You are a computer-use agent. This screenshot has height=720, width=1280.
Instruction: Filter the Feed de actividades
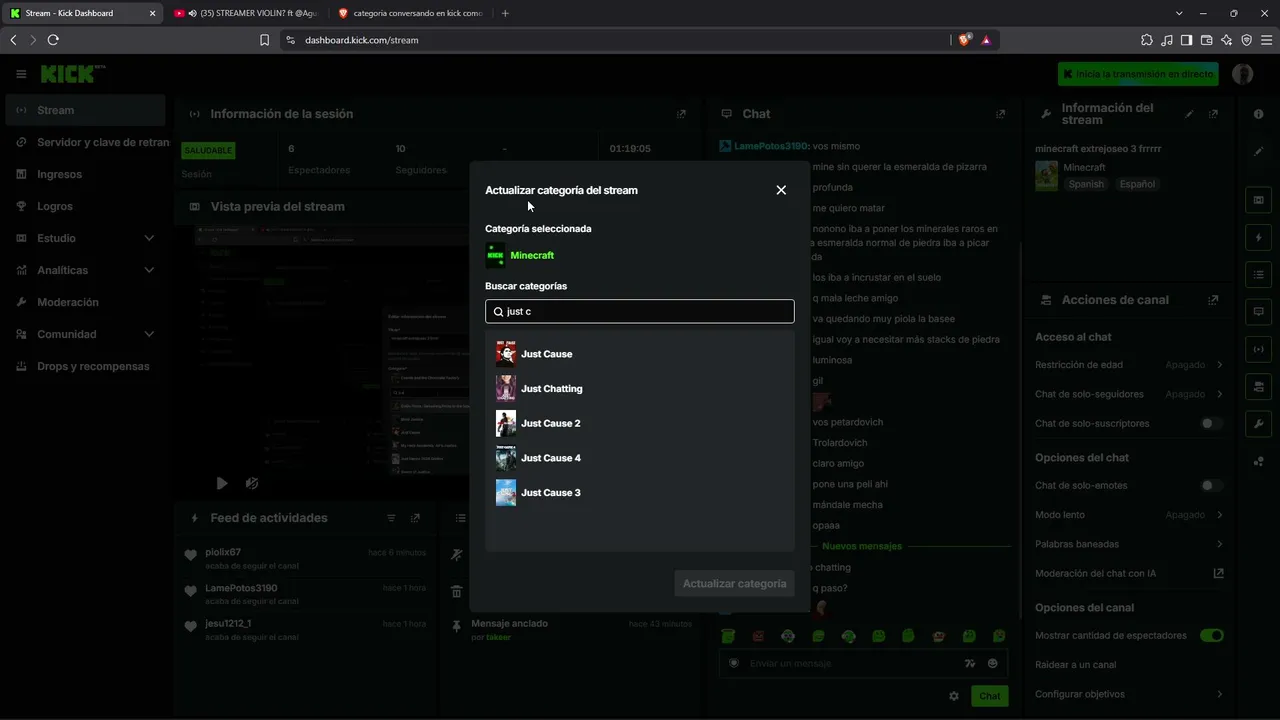(x=391, y=518)
